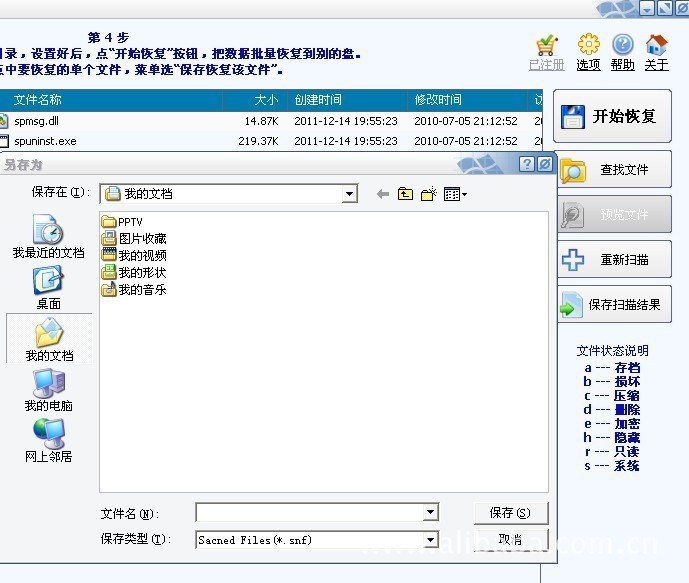Click the 取消 button
689x583 pixels.
pos(511,539)
